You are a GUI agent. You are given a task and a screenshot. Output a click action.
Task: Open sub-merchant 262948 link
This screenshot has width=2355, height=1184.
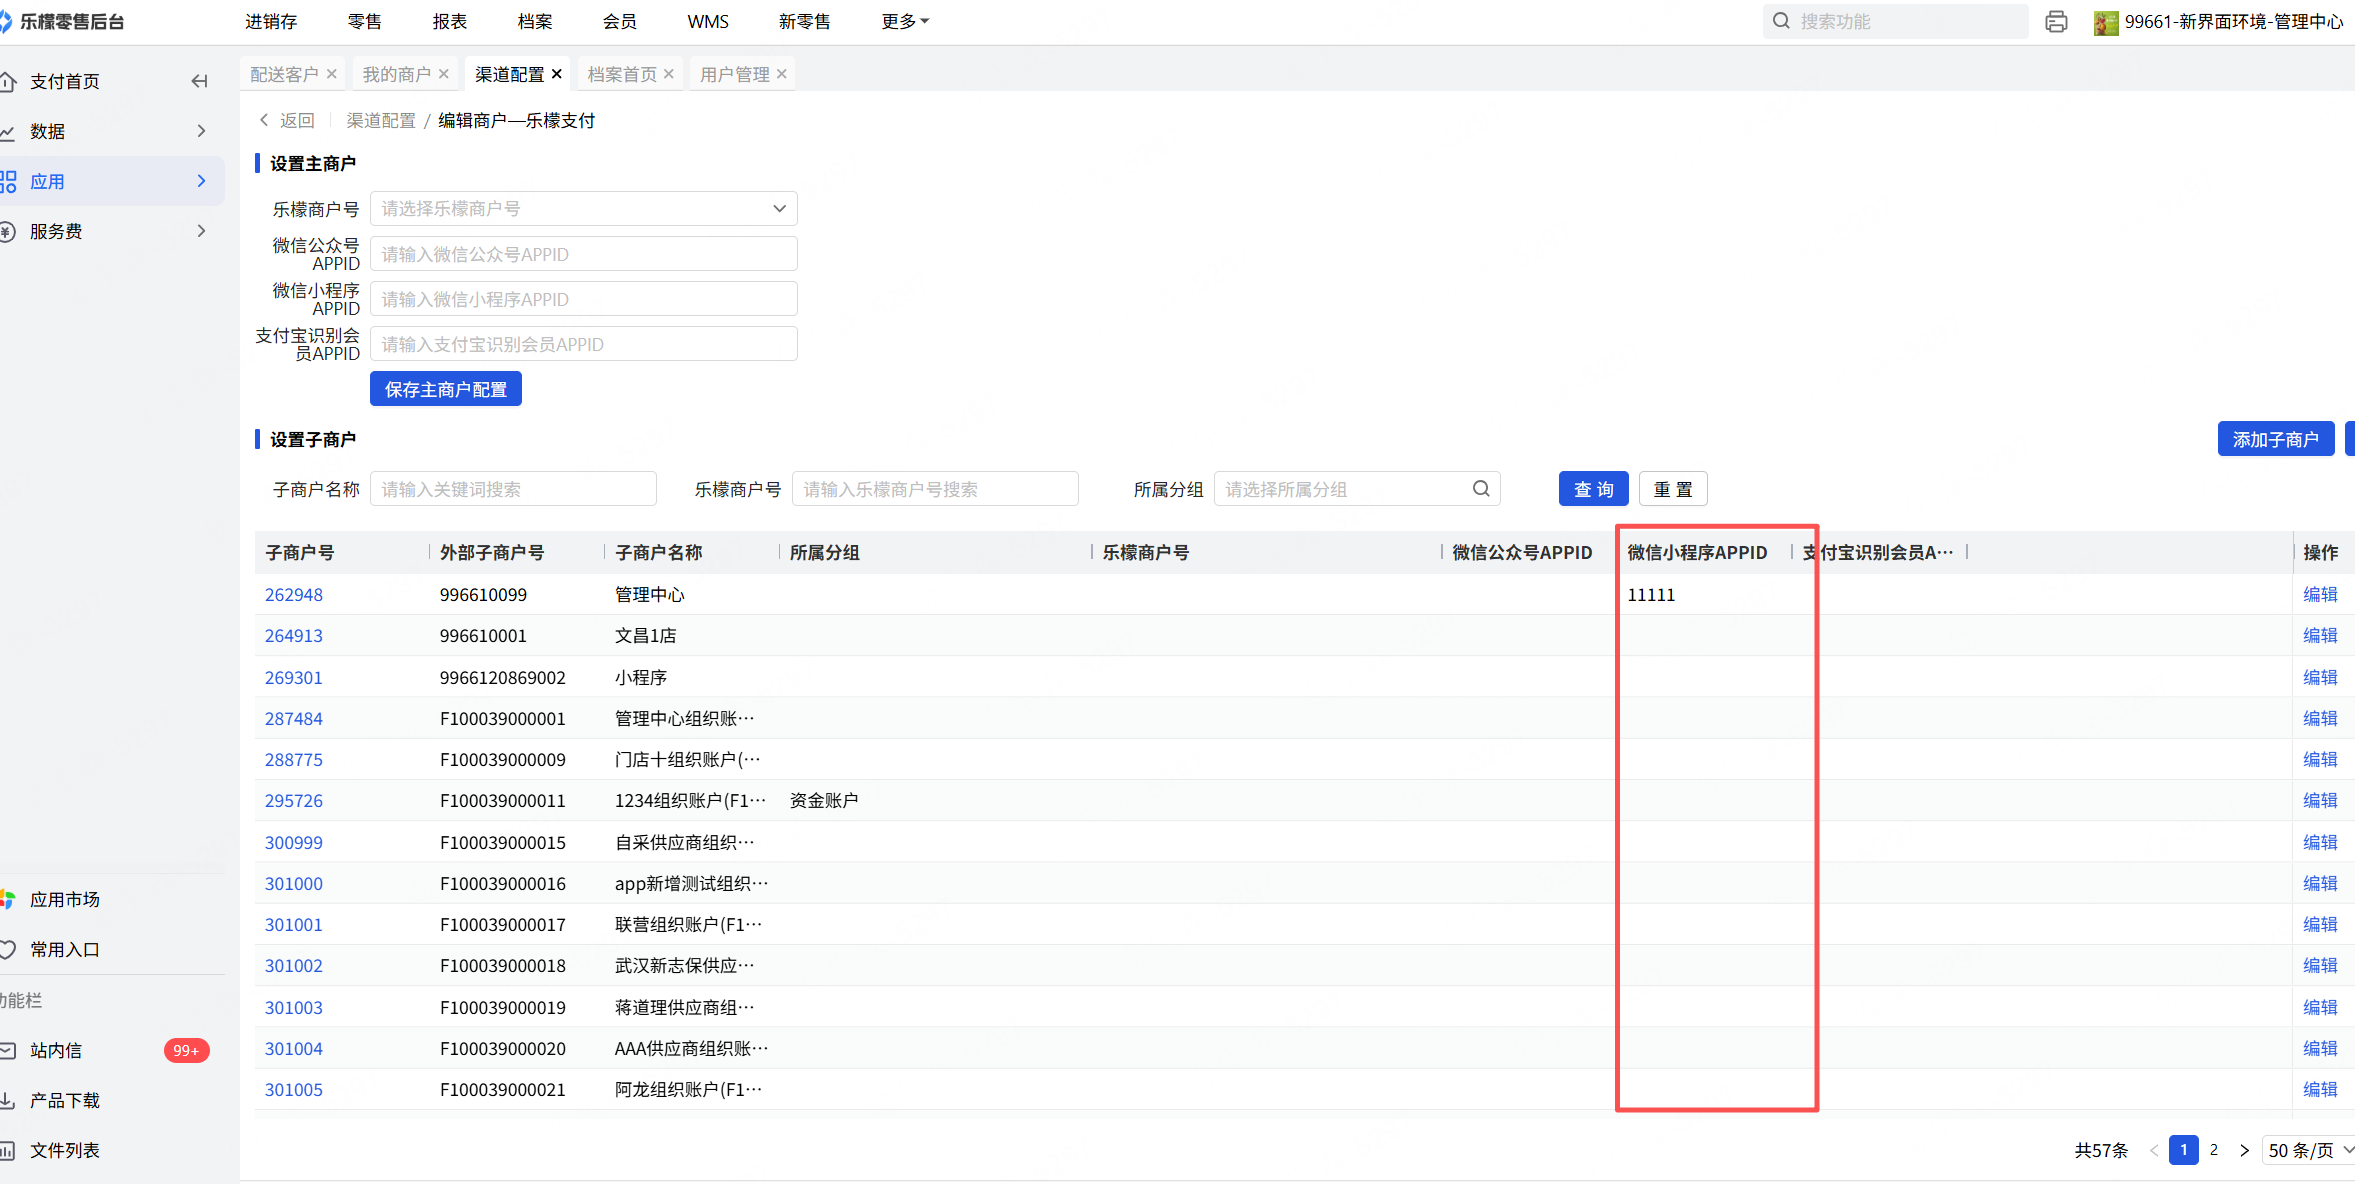coord(293,594)
